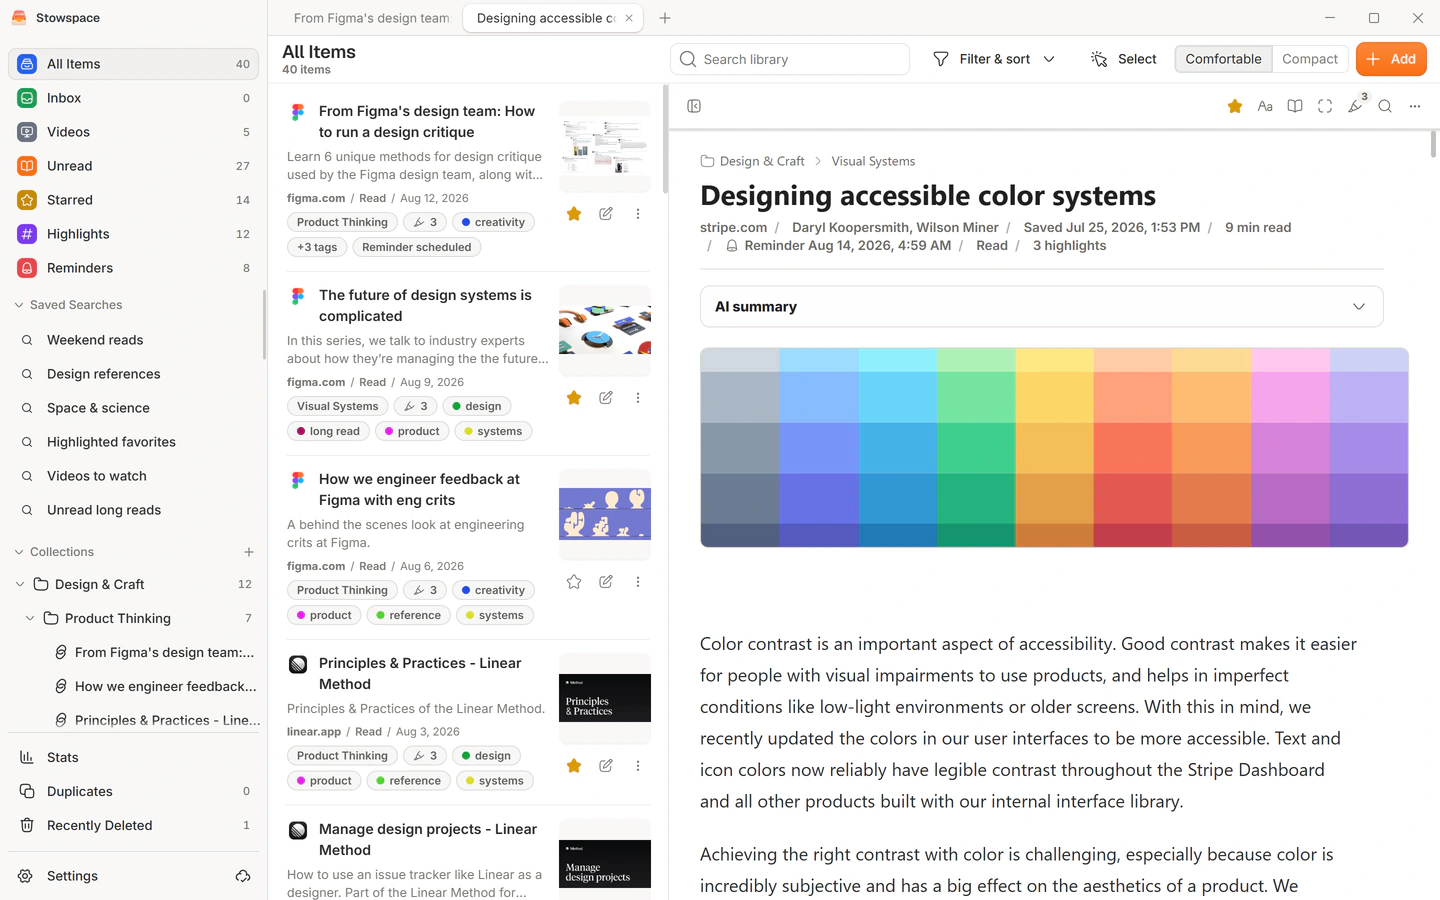Show Starred items
This screenshot has height=900, width=1440.
pyautogui.click(x=133, y=200)
